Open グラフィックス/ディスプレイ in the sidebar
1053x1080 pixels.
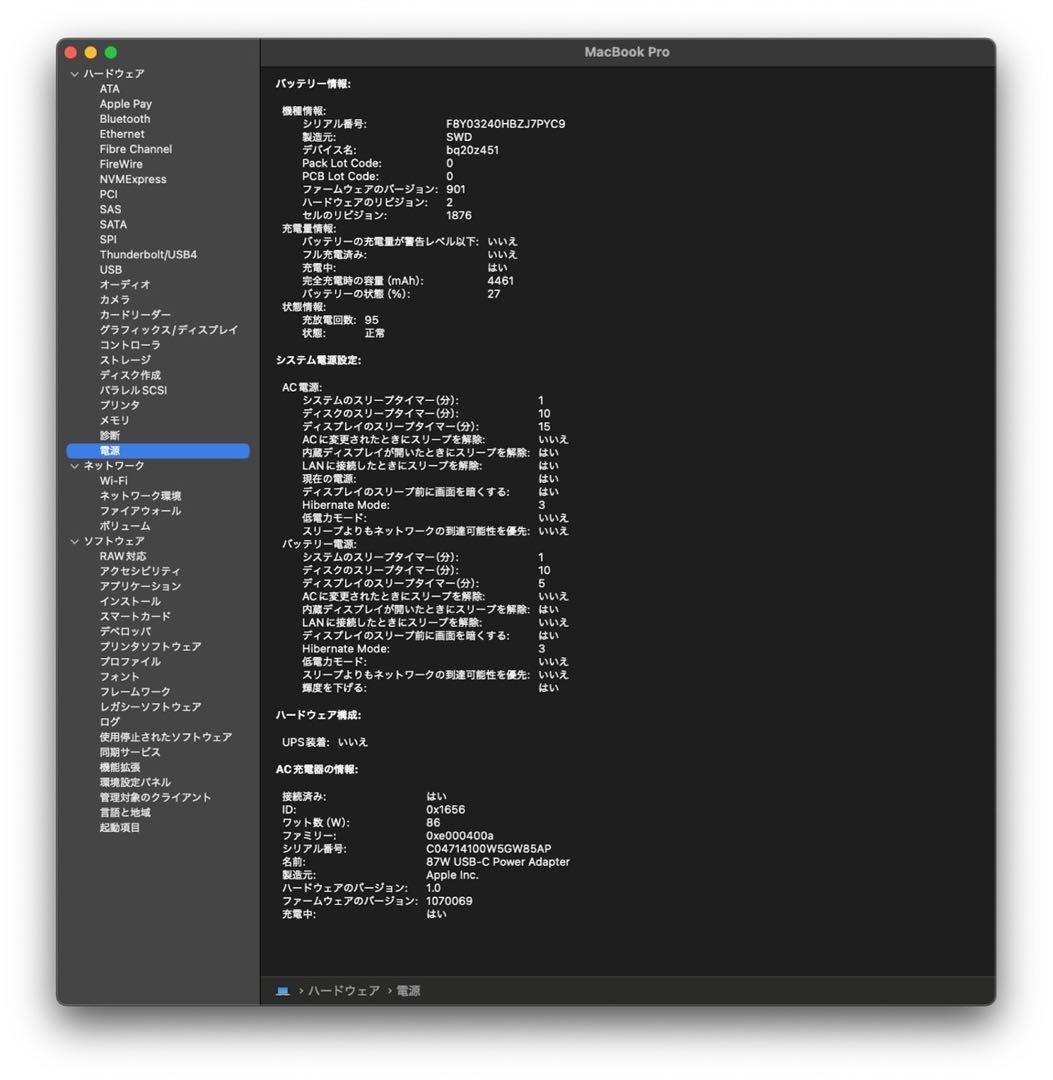point(169,331)
